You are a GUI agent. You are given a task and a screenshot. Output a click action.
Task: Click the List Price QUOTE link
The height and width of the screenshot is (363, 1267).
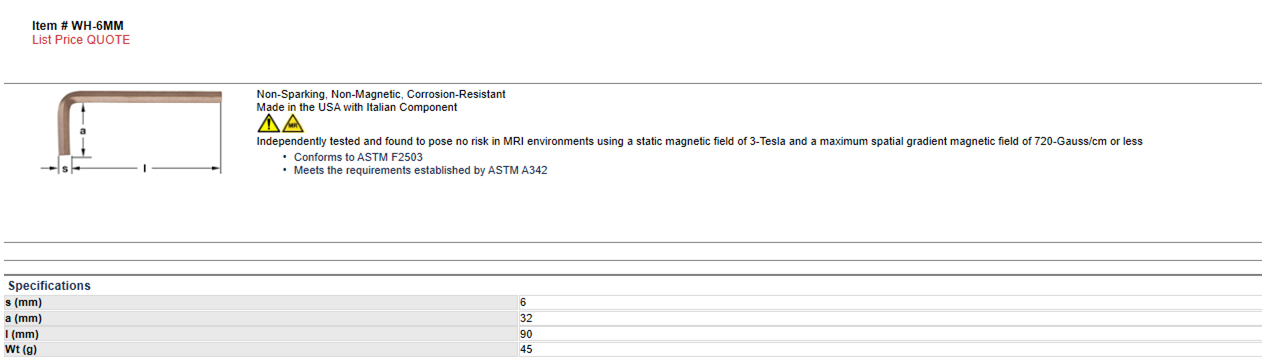click(x=81, y=40)
